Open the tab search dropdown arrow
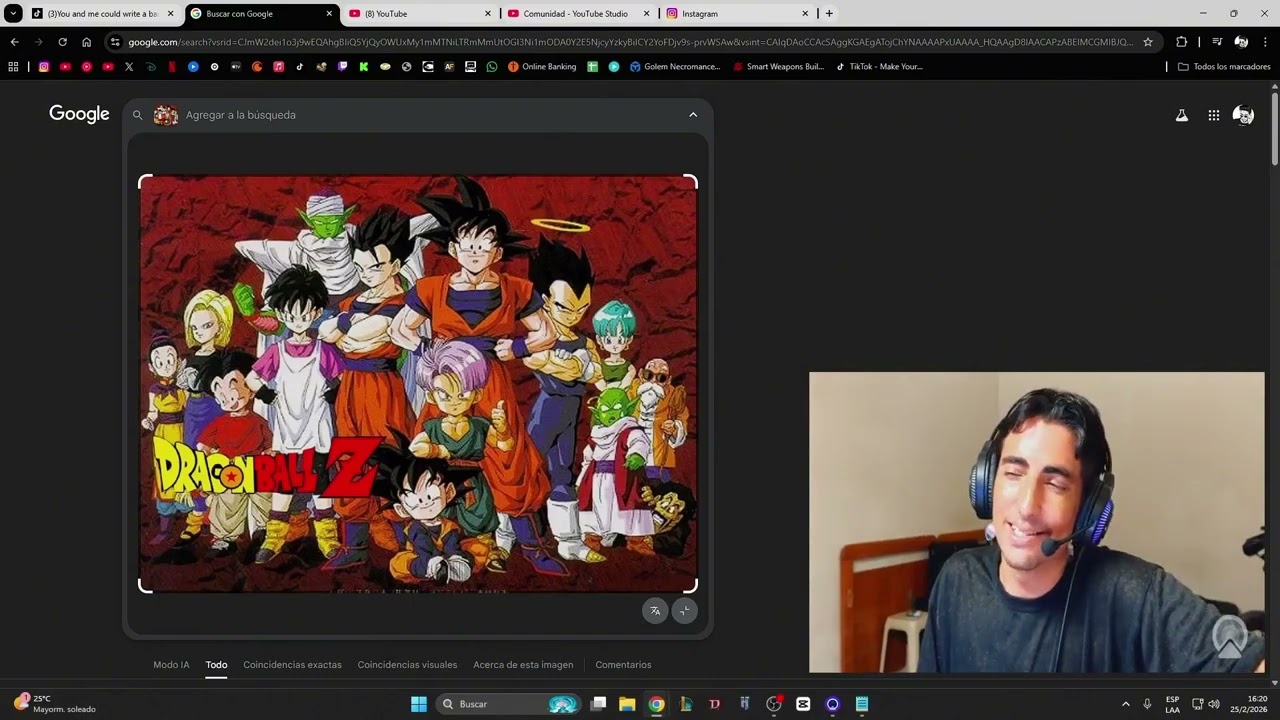Screen dimensions: 1280x720 (13, 13)
